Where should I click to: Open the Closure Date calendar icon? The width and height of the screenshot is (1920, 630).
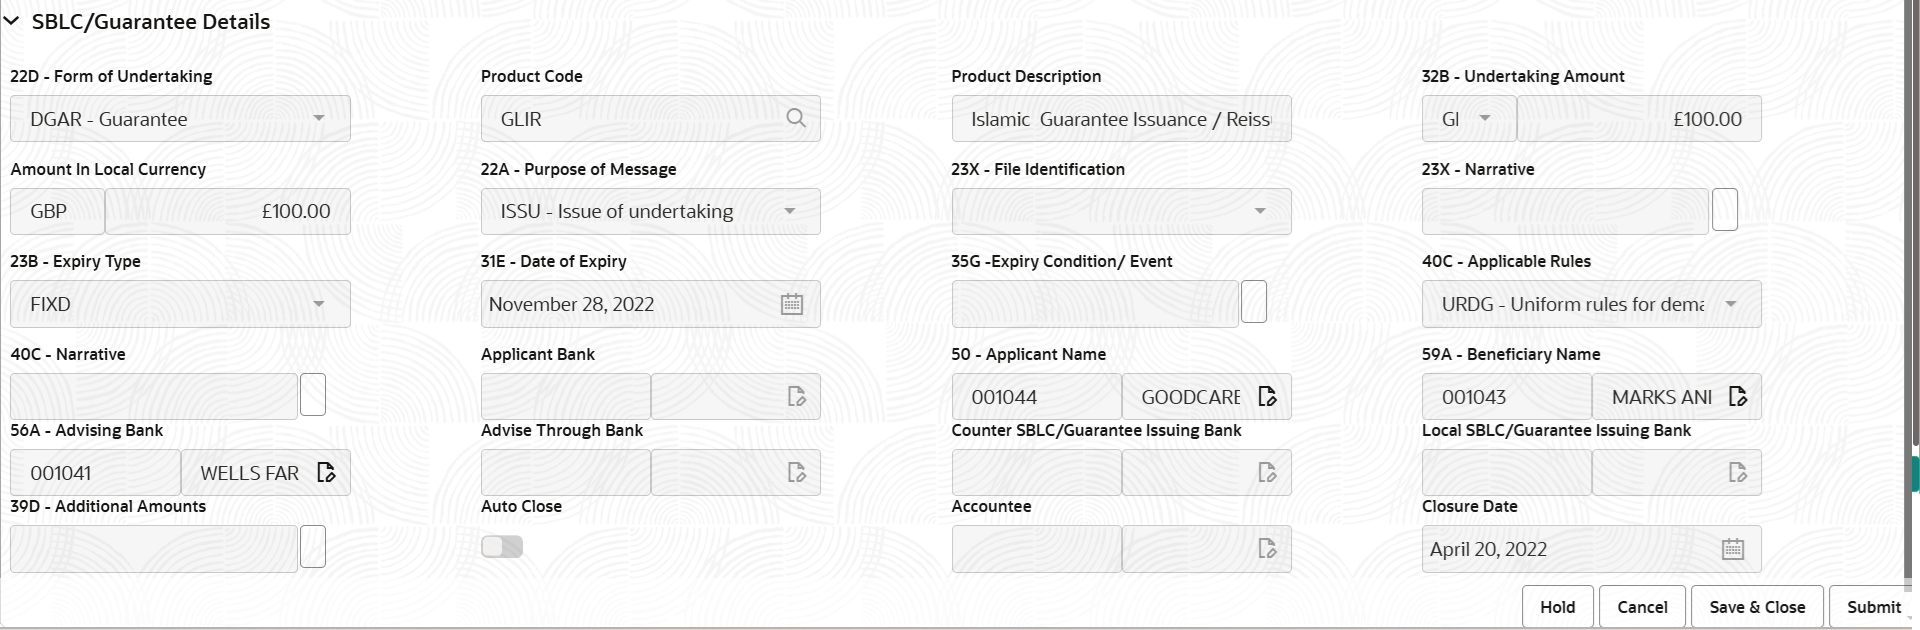tap(1733, 549)
